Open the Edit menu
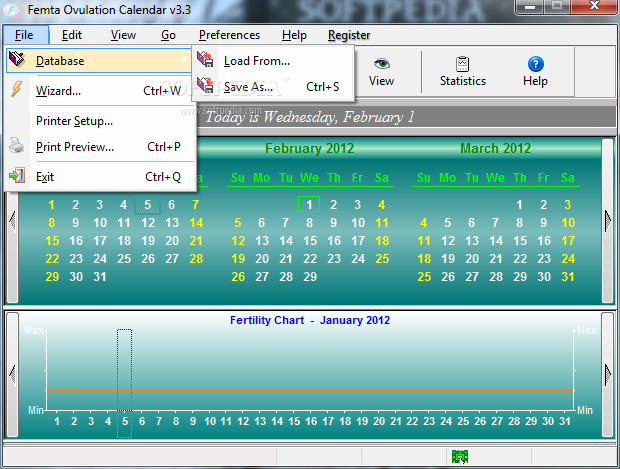This screenshot has width=620, height=469. [72, 35]
